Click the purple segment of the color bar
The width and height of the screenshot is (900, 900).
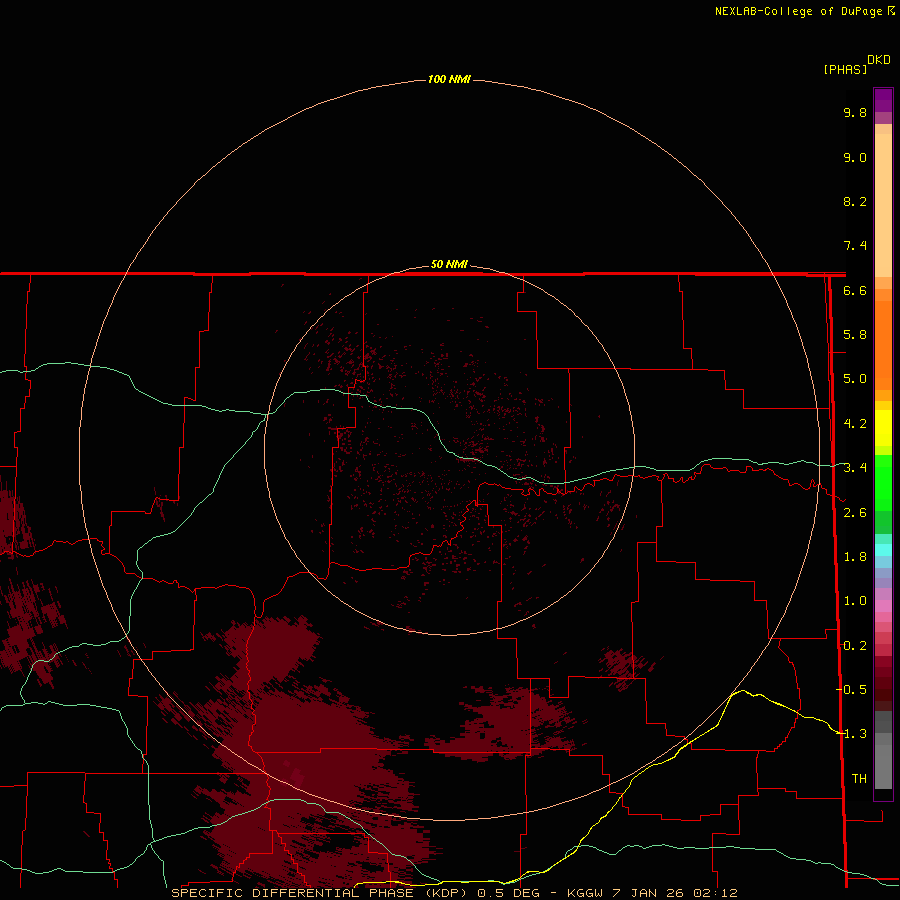[x=883, y=100]
